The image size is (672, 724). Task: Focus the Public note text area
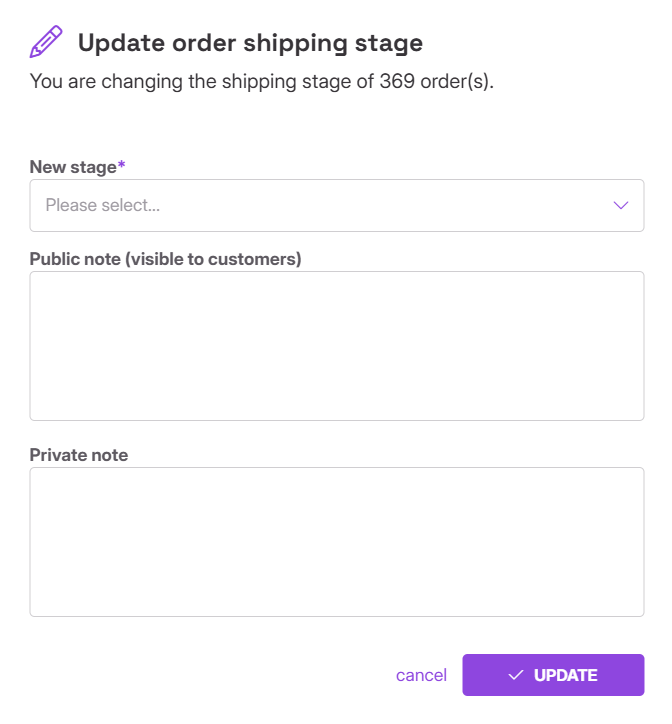[336, 346]
